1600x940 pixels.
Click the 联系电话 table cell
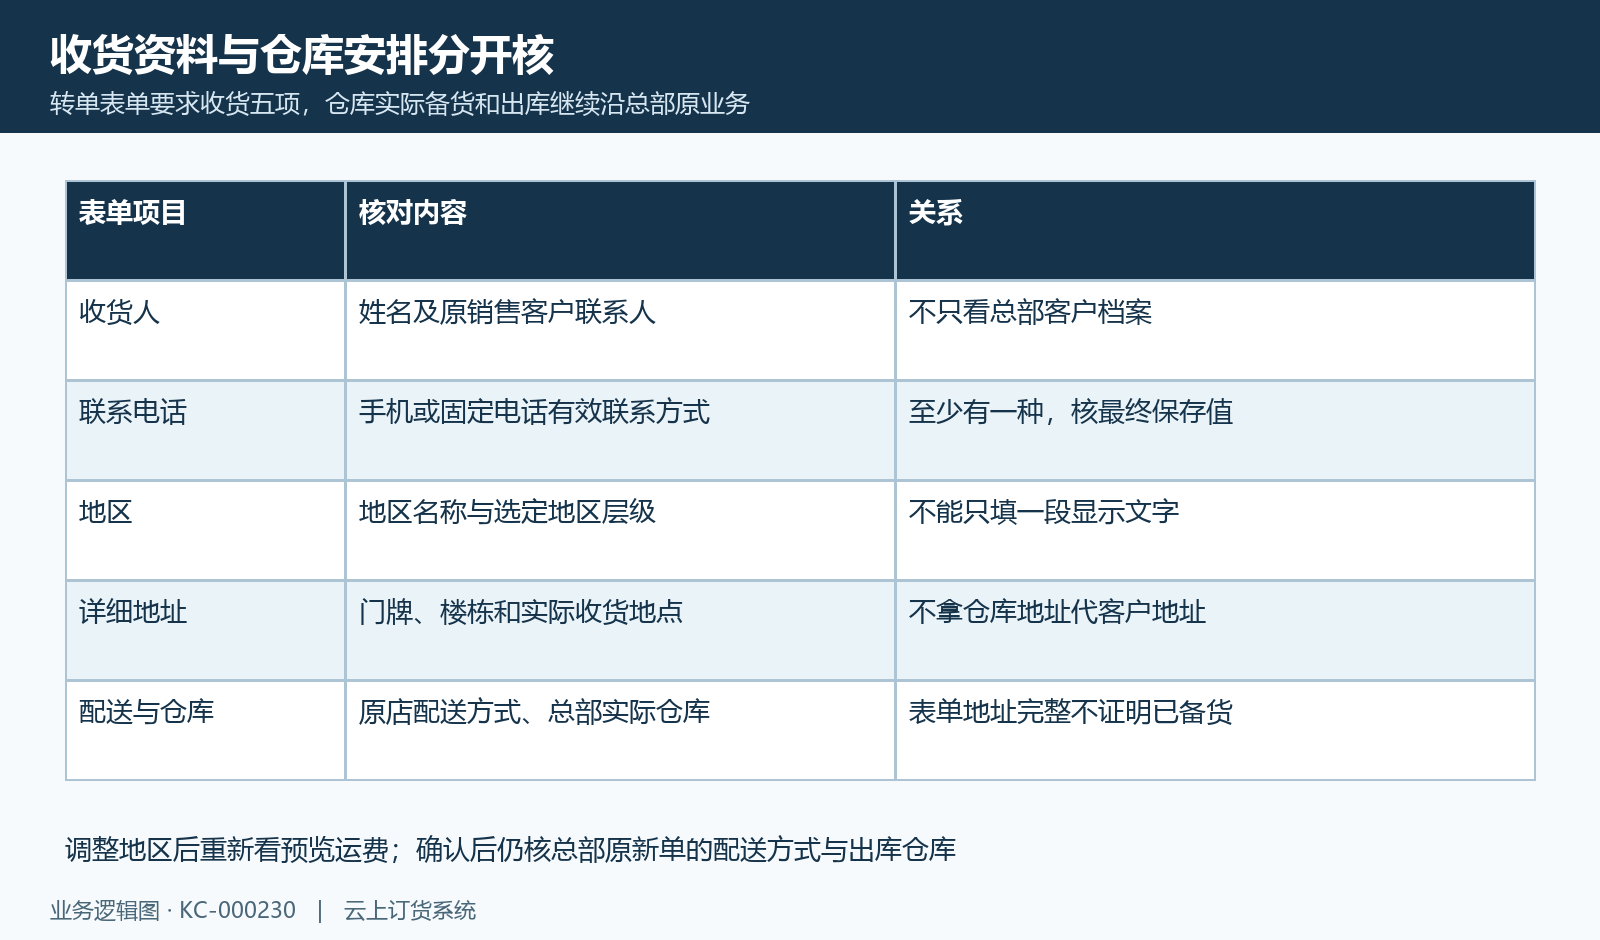point(205,431)
